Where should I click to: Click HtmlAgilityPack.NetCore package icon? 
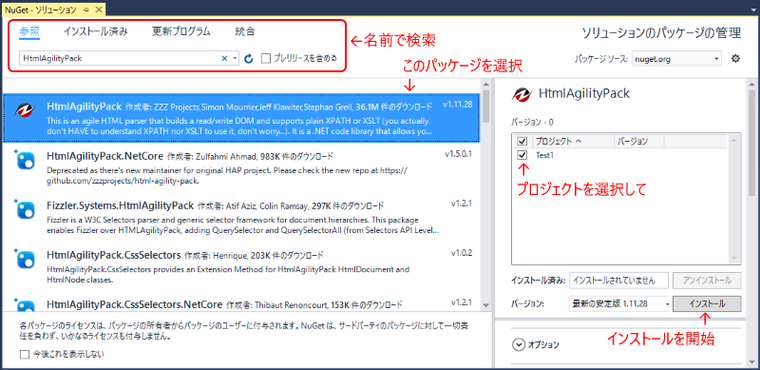click(24, 161)
